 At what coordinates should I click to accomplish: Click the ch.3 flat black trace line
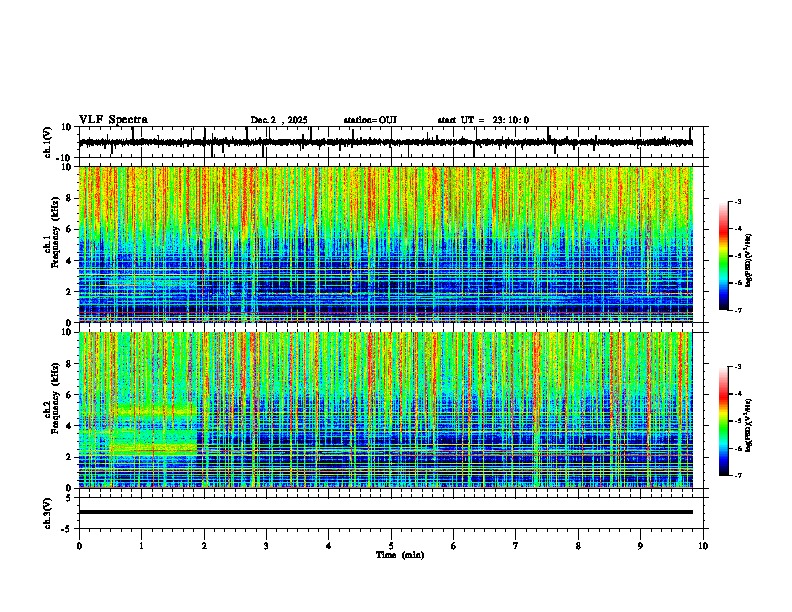[385, 512]
